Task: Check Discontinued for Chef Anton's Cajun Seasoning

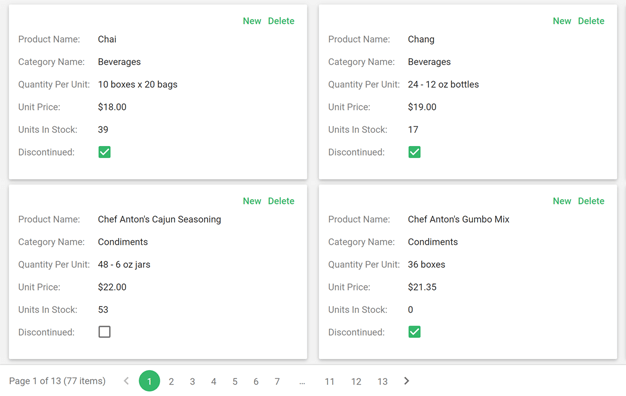Action: coord(105,332)
